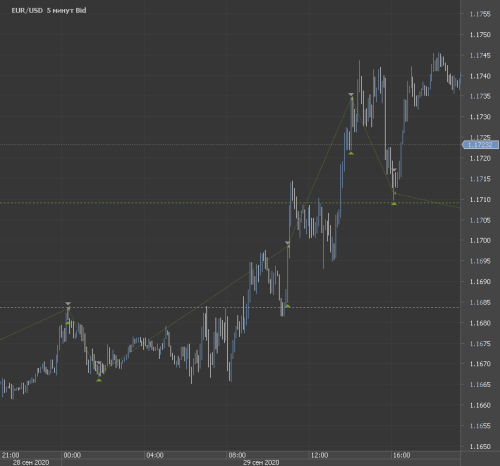The width and height of the screenshot is (500, 466).
Task: Select the white dashed horizontal line near 1.1685
Action: (230, 307)
